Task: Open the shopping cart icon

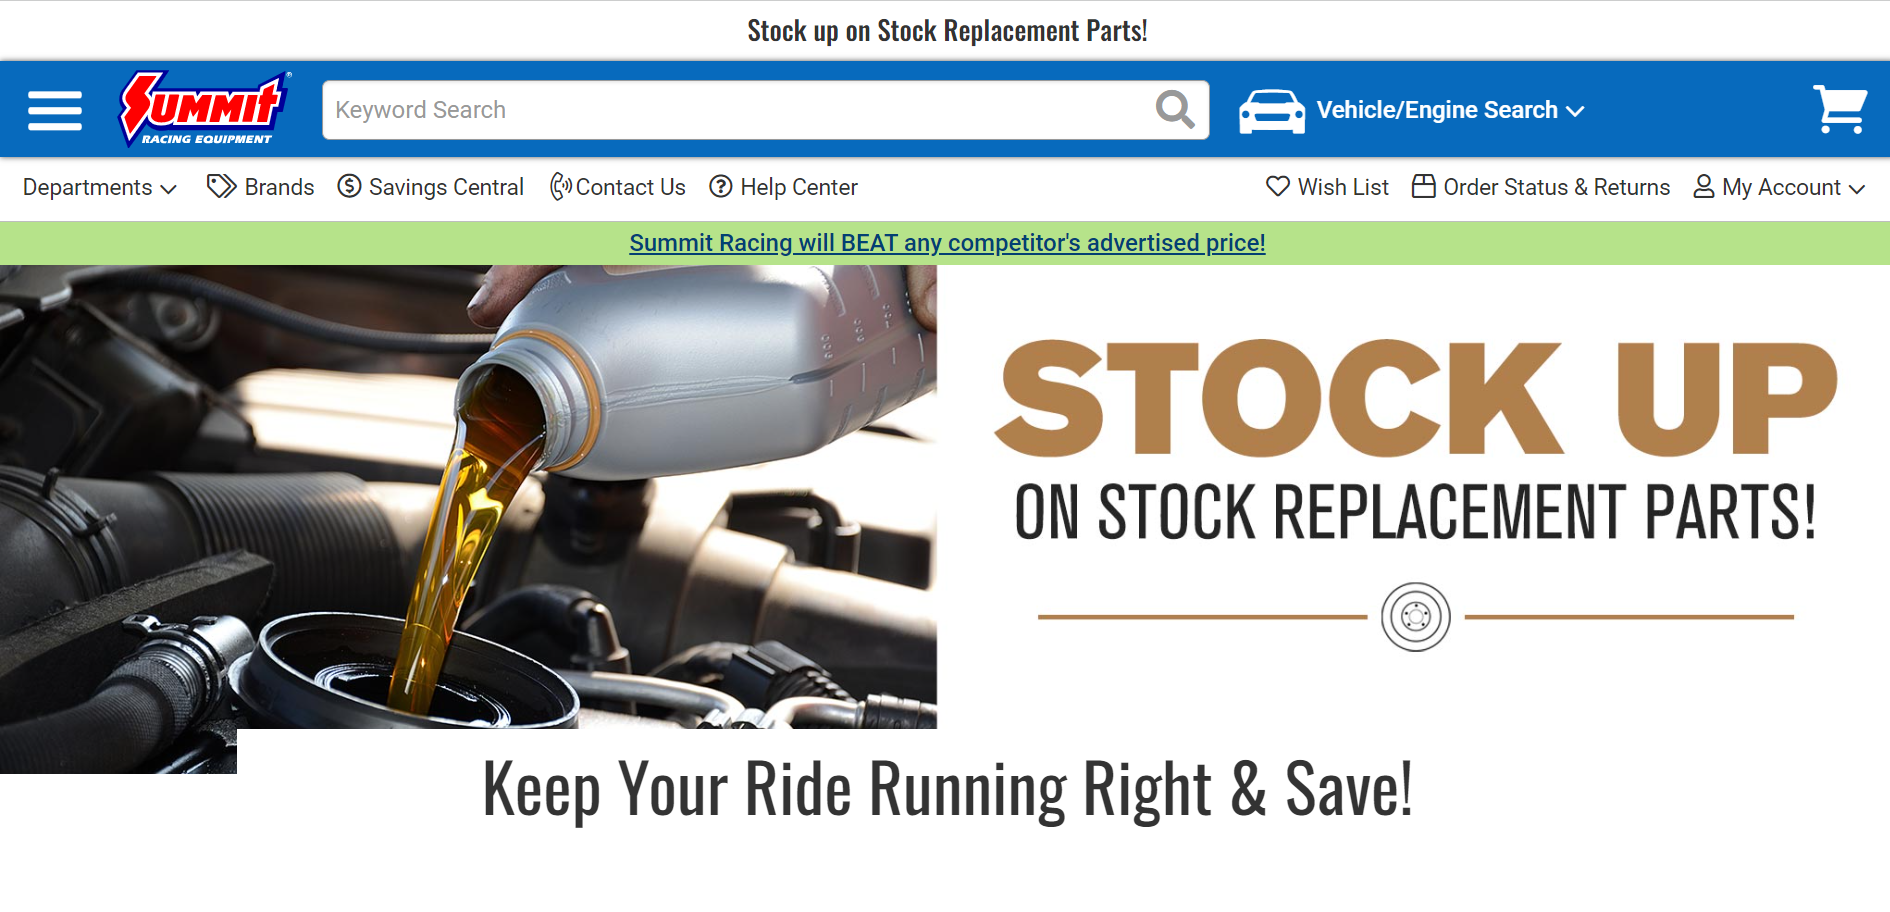Action: pos(1840,109)
